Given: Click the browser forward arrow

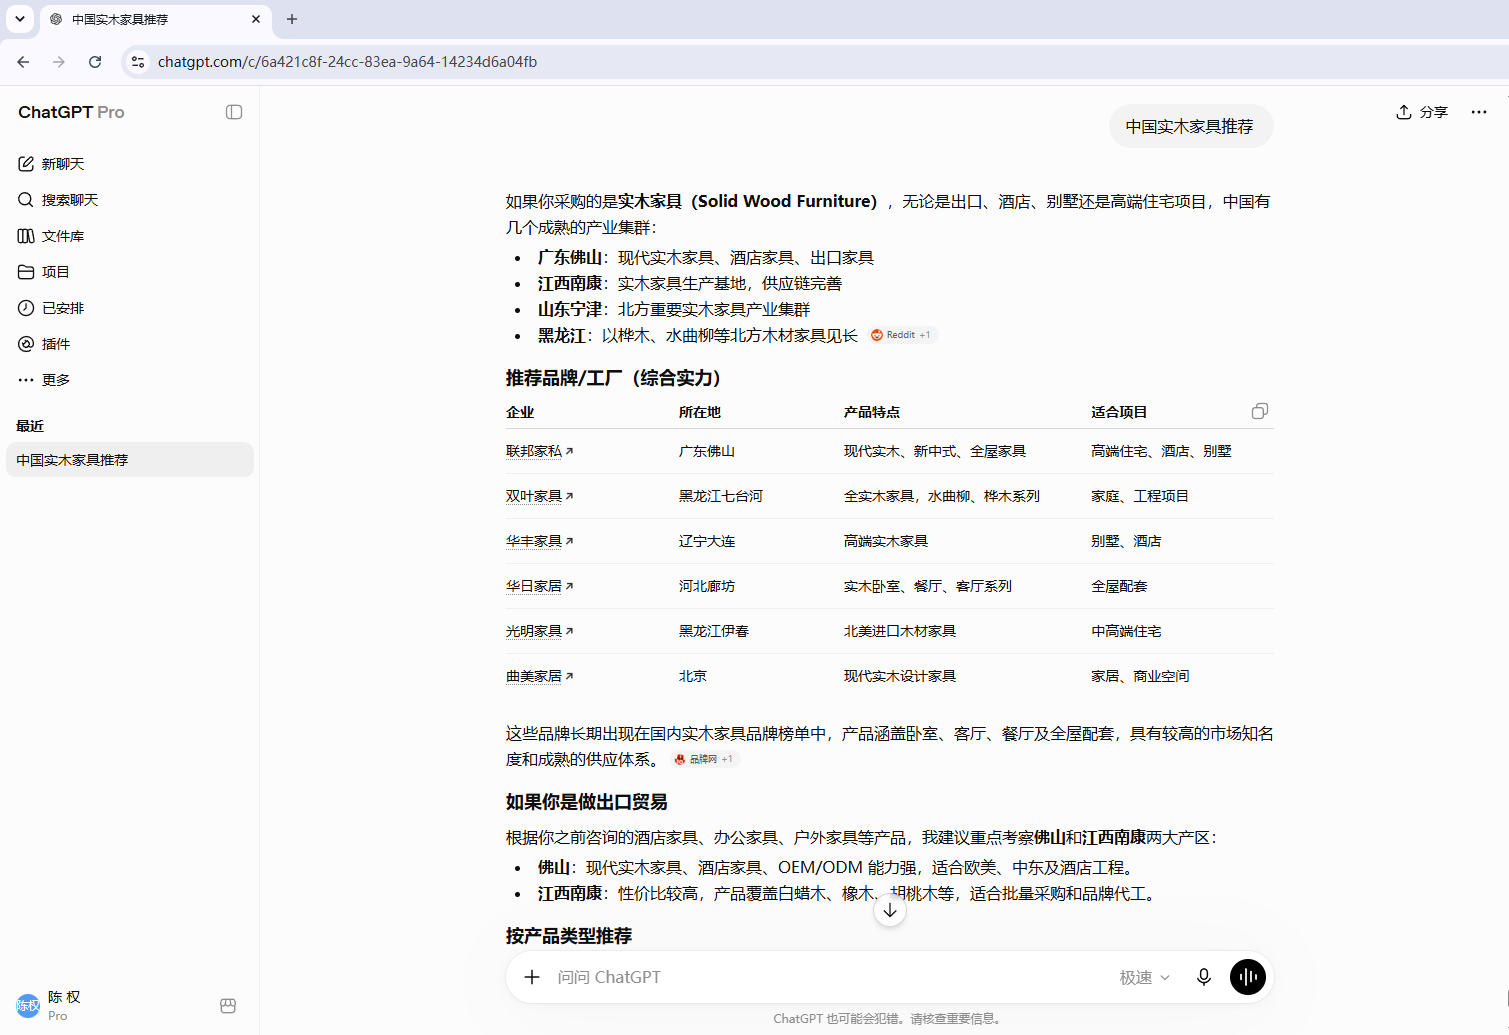Looking at the screenshot, I should (59, 62).
